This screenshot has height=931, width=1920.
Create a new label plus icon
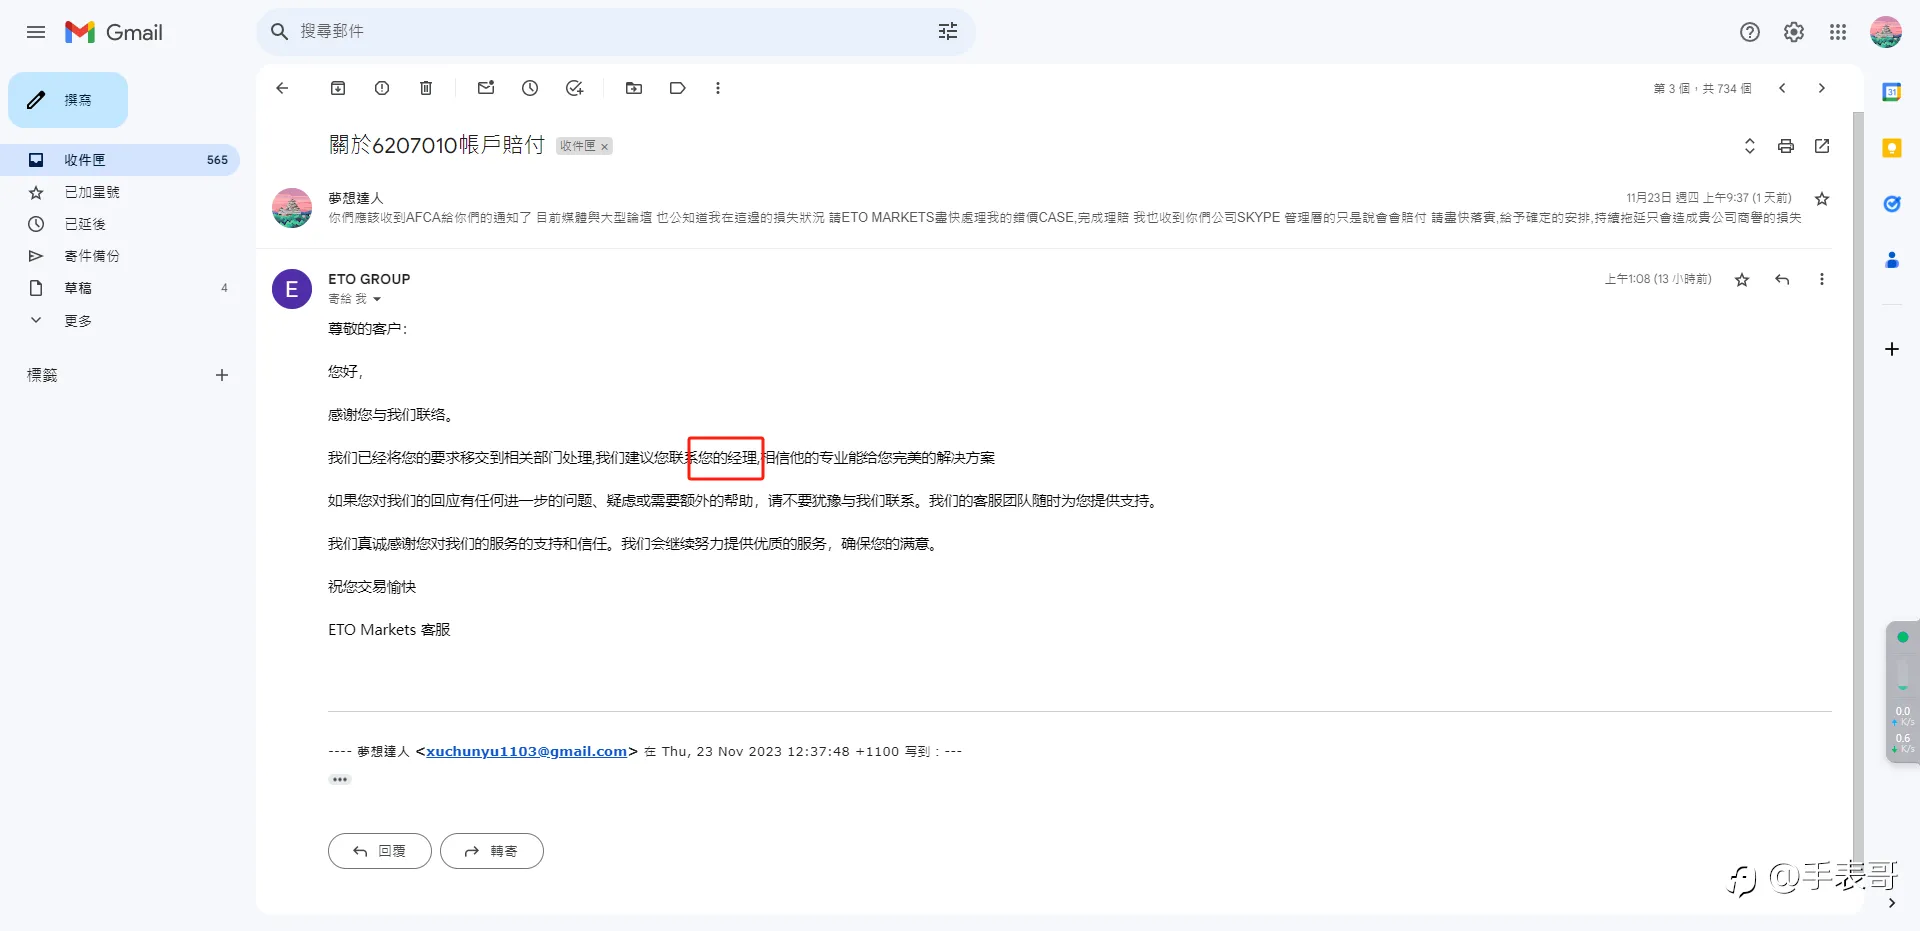[222, 375]
